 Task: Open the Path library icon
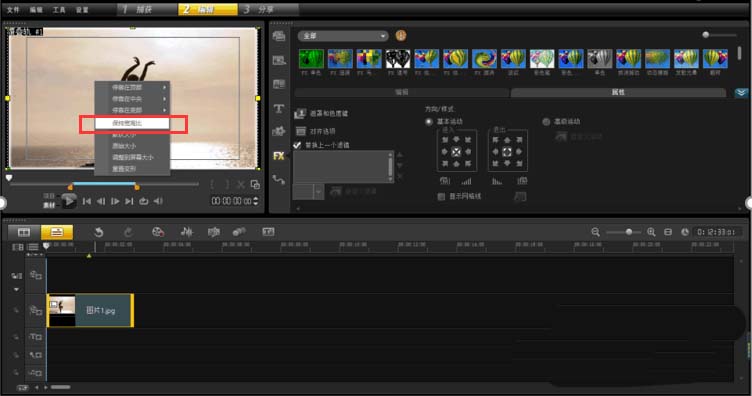[x=279, y=180]
